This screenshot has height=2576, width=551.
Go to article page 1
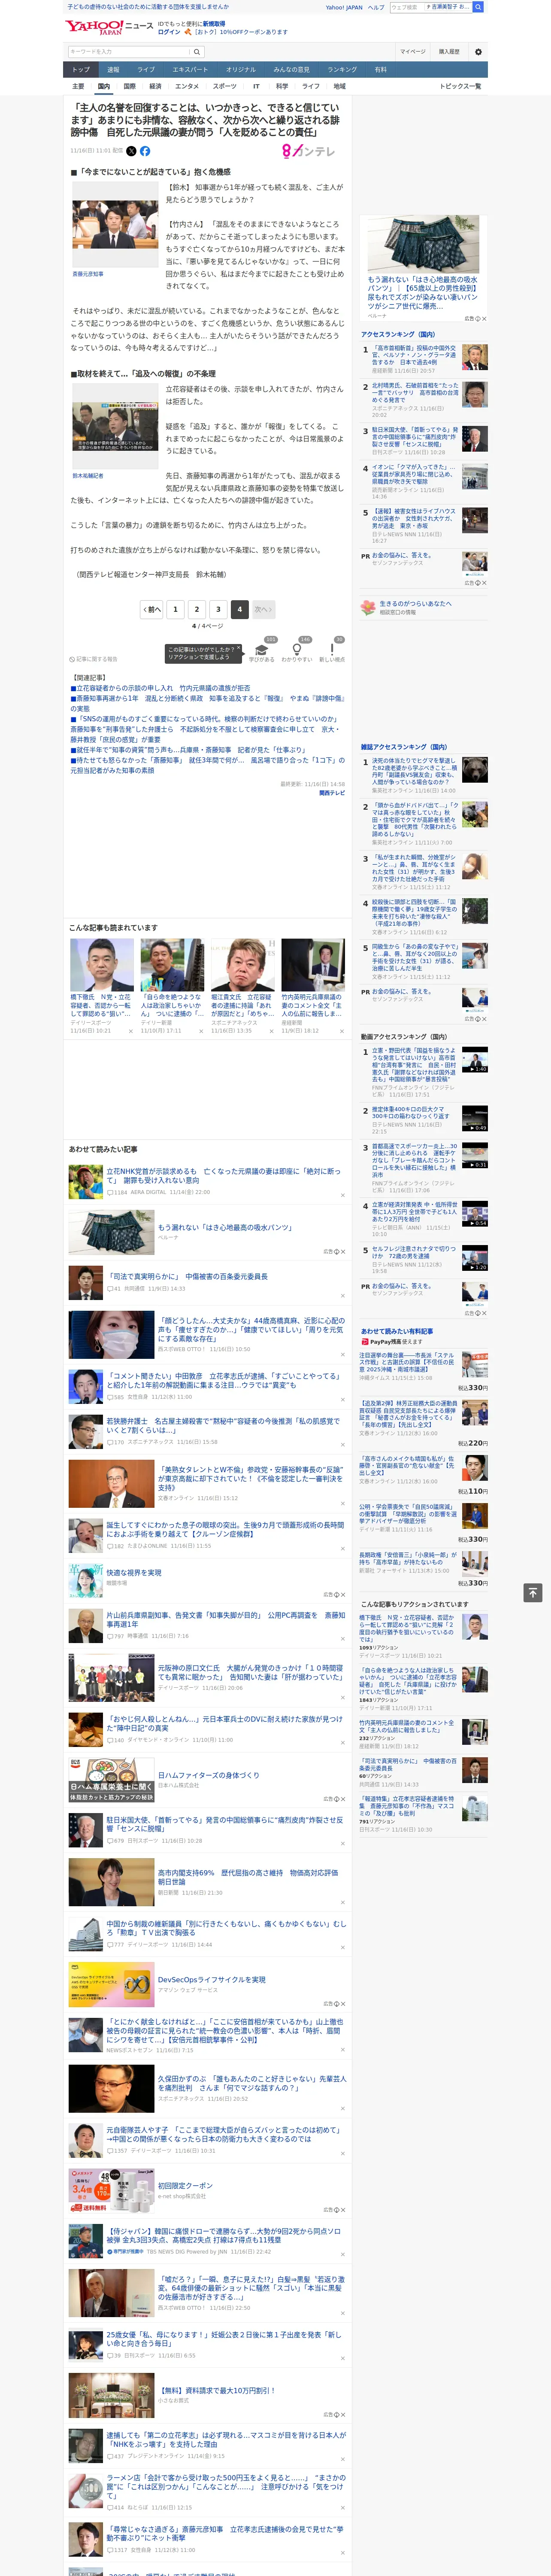(x=175, y=609)
